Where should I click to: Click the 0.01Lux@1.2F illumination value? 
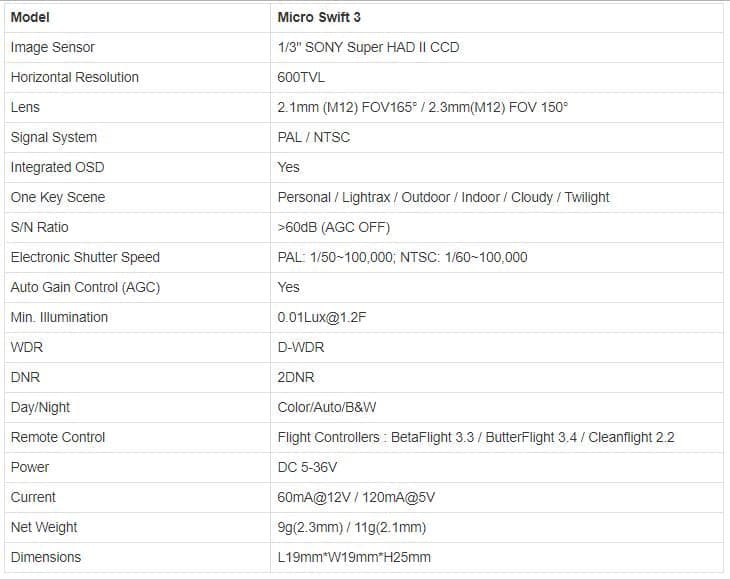[322, 317]
